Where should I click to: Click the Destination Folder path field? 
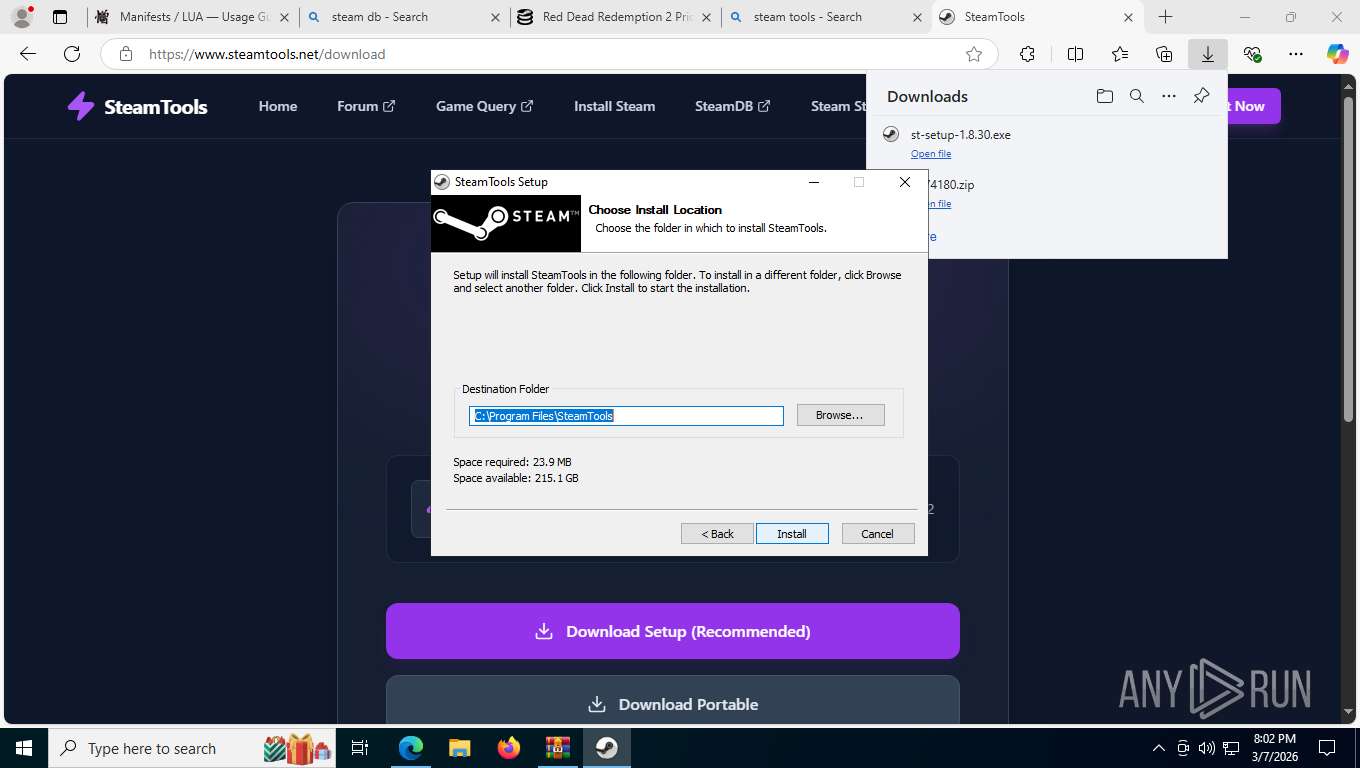click(x=626, y=416)
